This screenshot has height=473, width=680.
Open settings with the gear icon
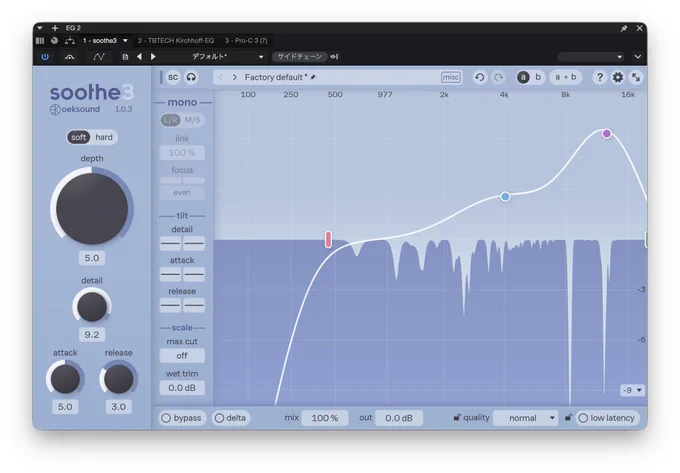coord(618,78)
